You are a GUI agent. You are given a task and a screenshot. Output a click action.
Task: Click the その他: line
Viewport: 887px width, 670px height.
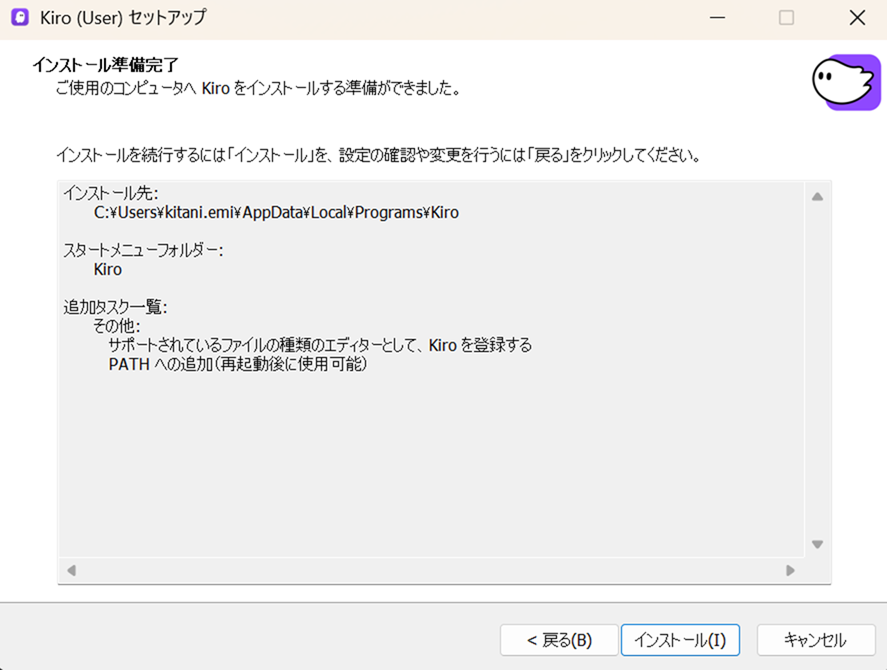pos(117,326)
